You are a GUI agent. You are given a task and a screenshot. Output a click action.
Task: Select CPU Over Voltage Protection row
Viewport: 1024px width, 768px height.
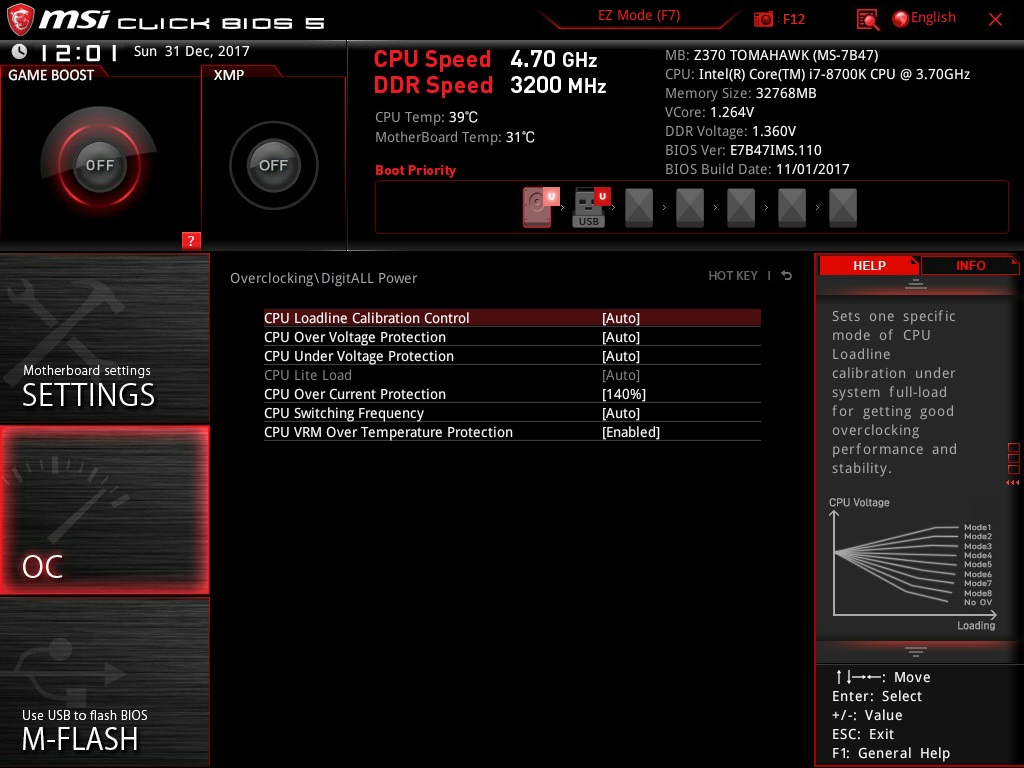512,337
